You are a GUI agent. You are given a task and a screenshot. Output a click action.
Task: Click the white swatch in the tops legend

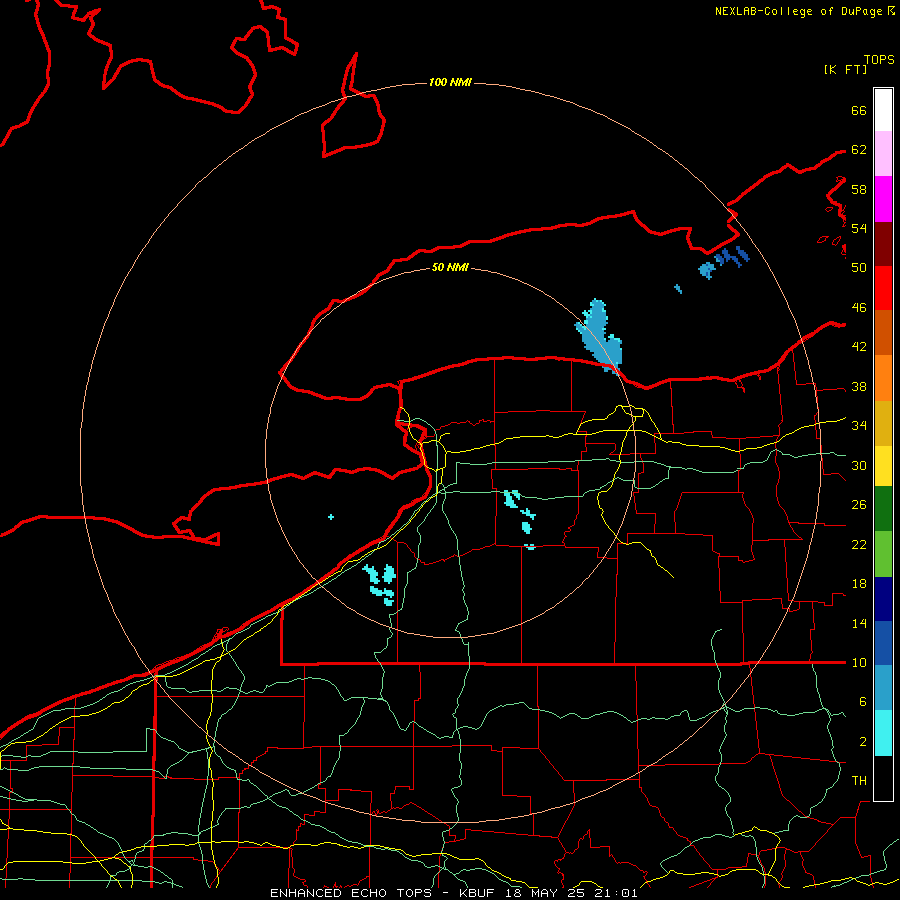(x=883, y=110)
